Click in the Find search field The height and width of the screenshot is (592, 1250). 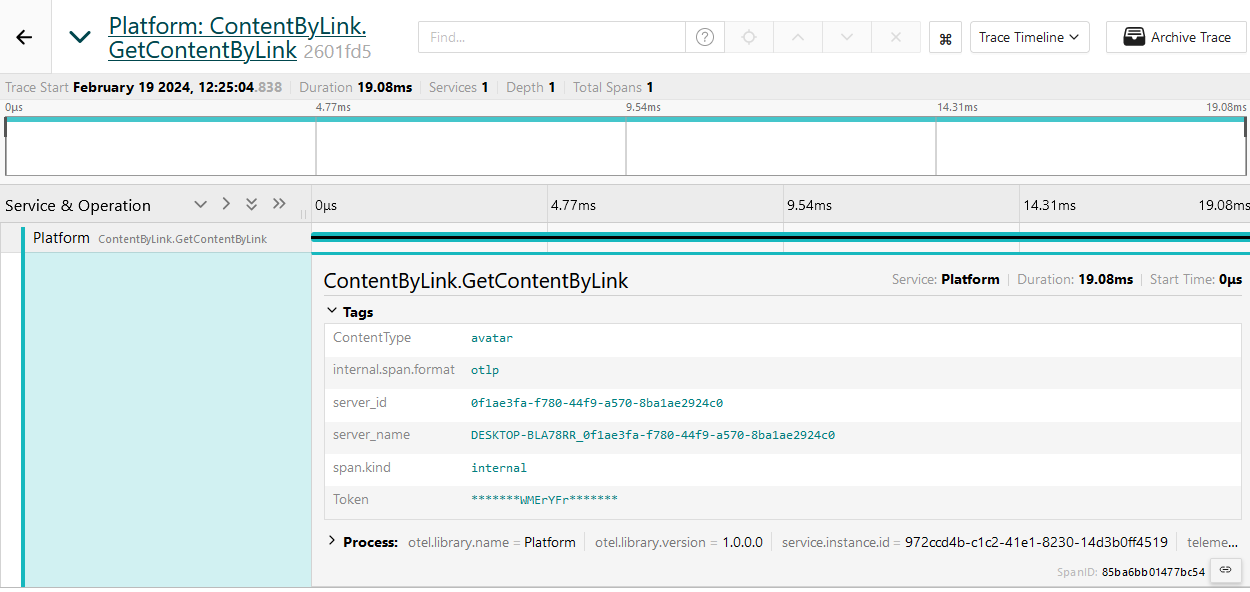tap(552, 37)
